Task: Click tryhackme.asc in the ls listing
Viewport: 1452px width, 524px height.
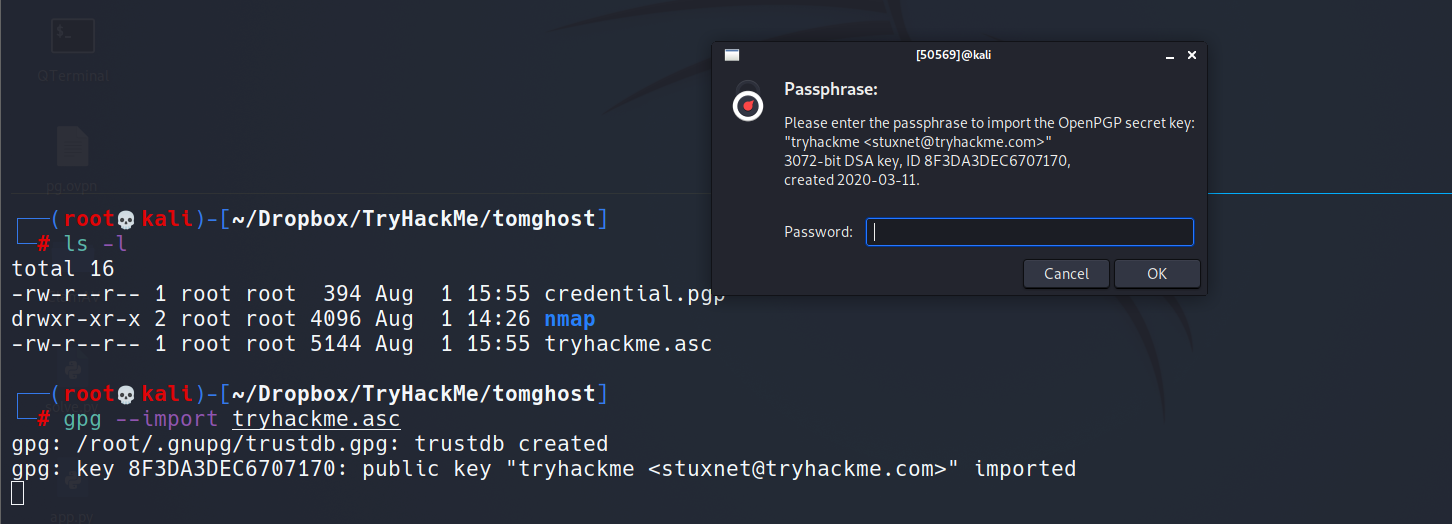Action: click(627, 344)
